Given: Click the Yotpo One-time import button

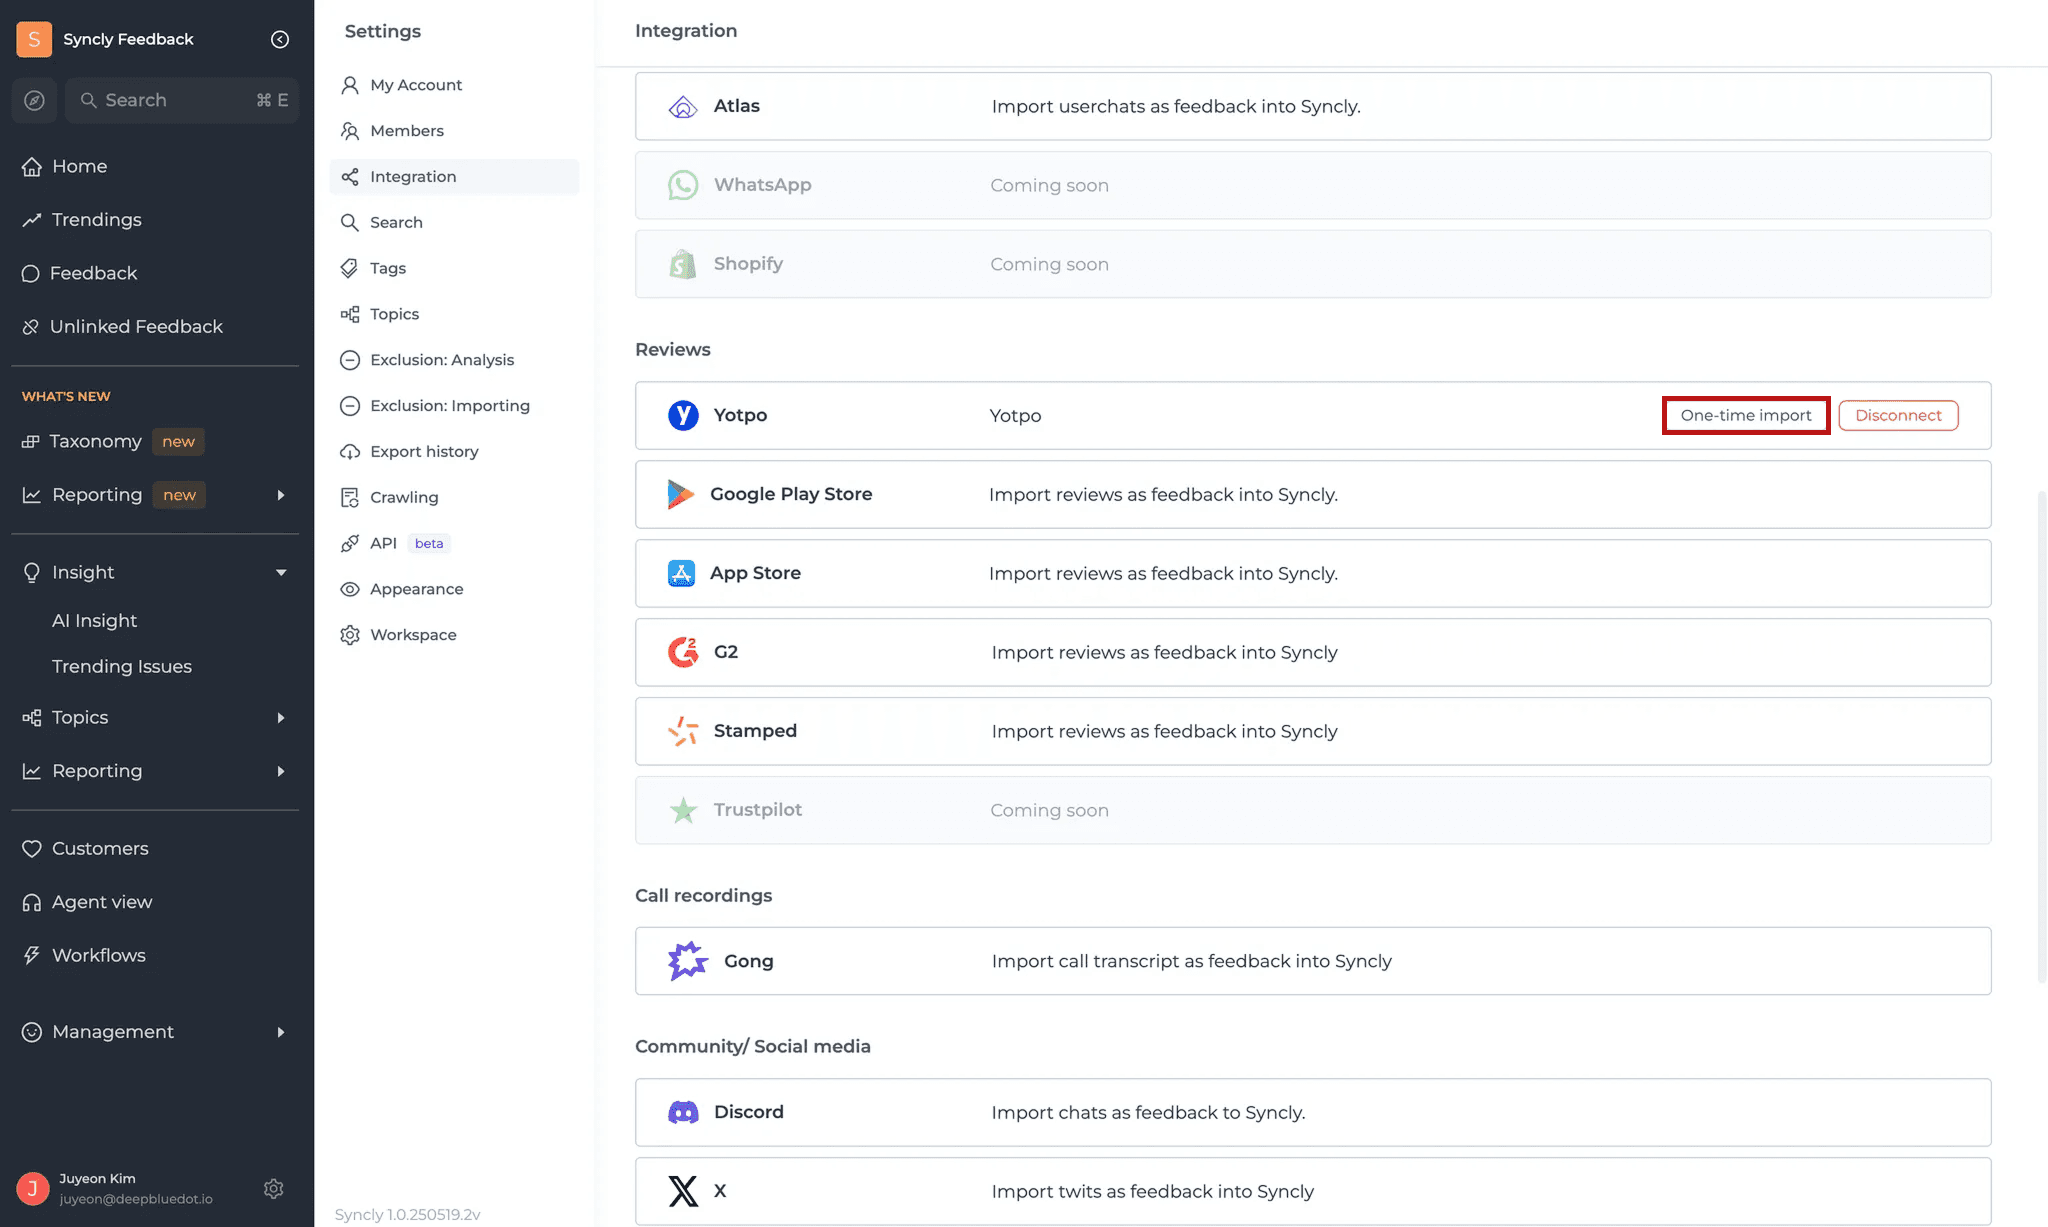Looking at the screenshot, I should 1746,415.
